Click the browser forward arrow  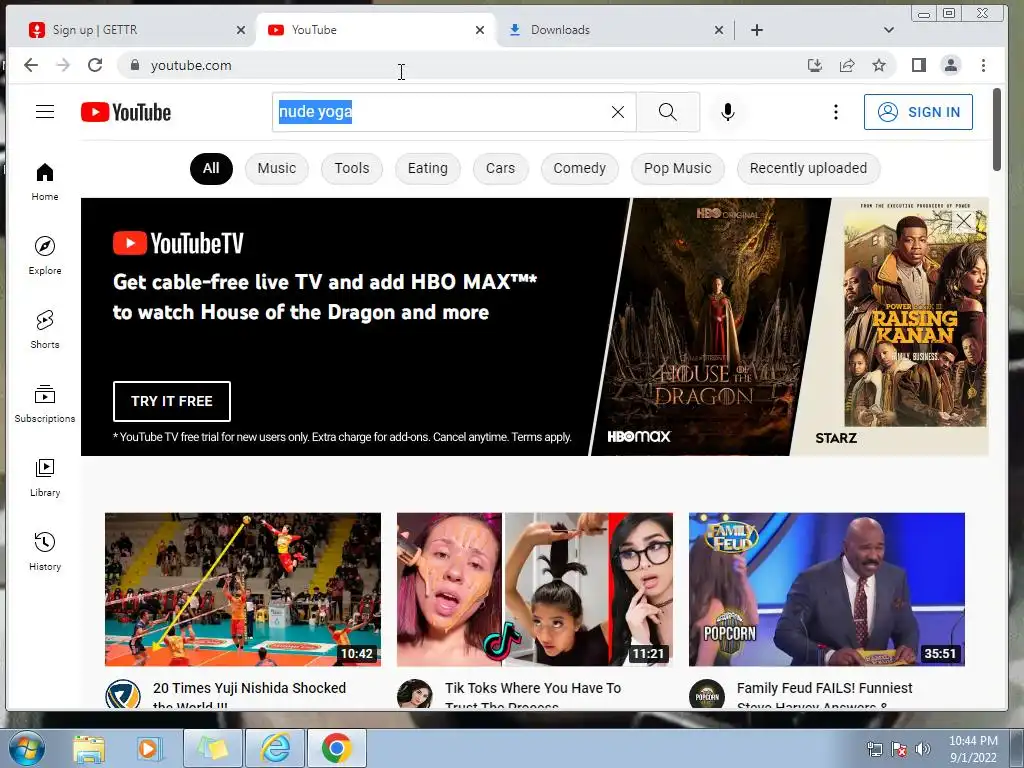63,65
